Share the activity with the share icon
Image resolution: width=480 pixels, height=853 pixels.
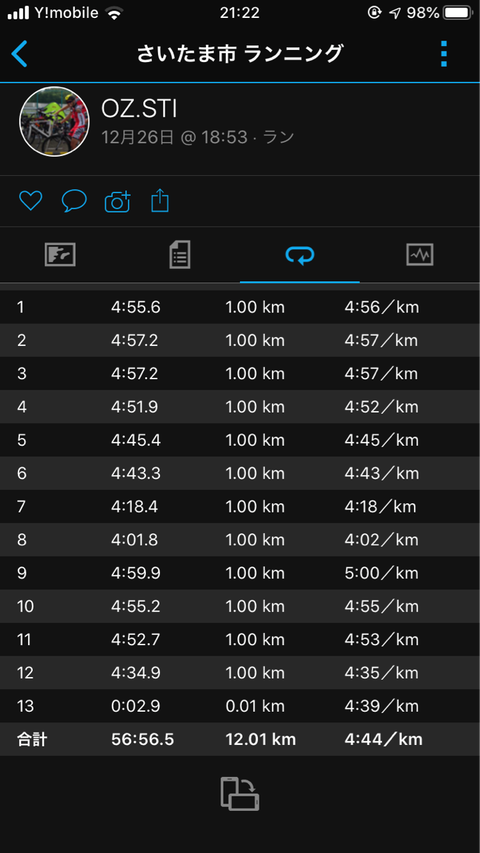click(160, 200)
